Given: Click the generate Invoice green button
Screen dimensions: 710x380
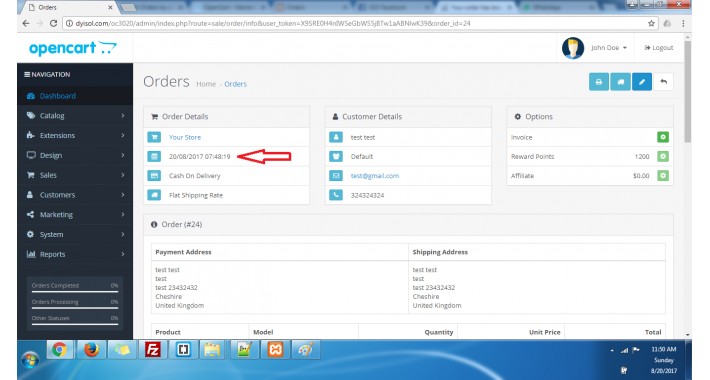Looking at the screenshot, I should 663,137.
